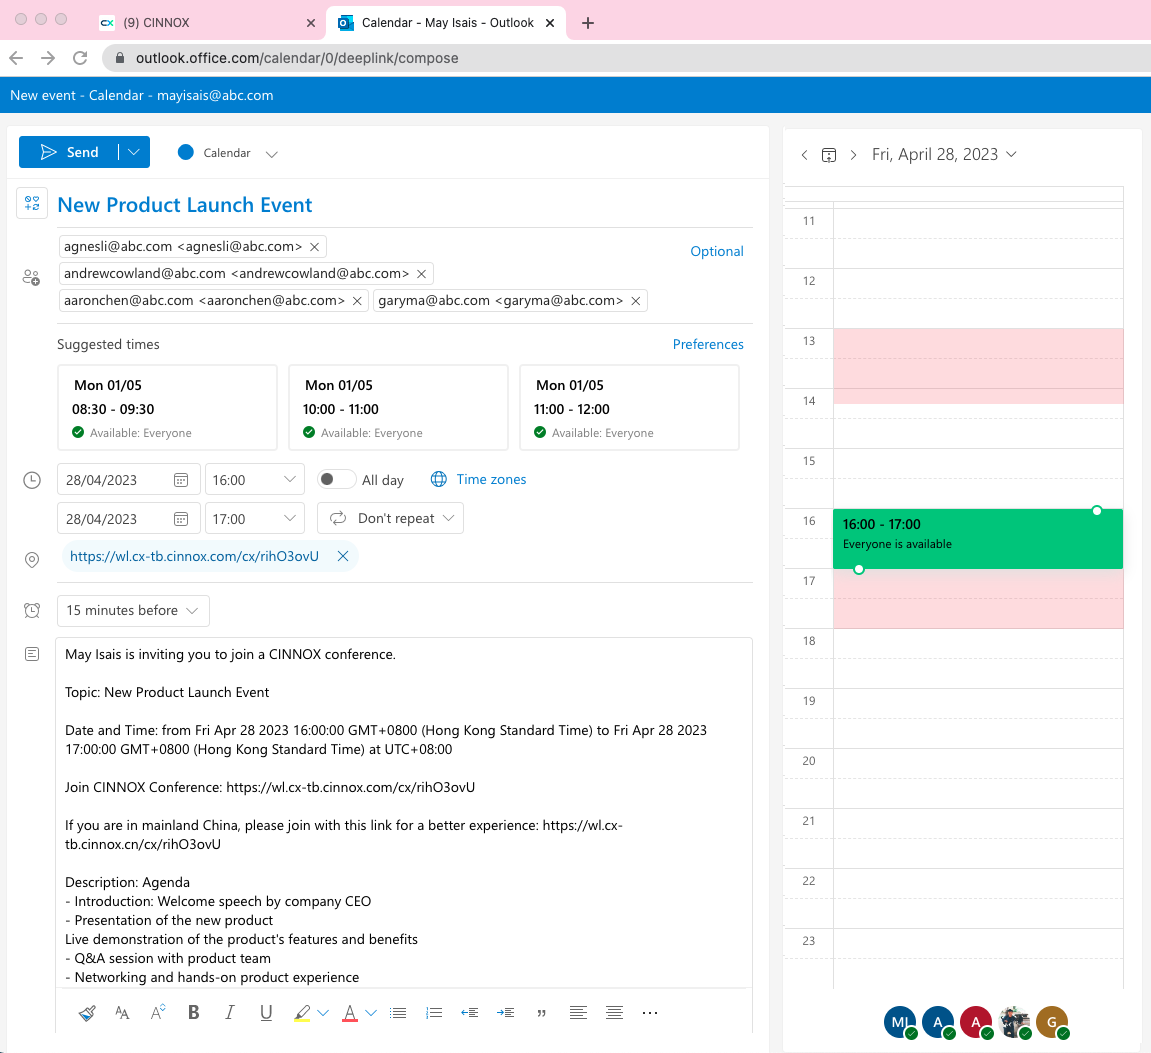Send the meeting invitation
This screenshot has width=1151, height=1053.
click(x=69, y=152)
